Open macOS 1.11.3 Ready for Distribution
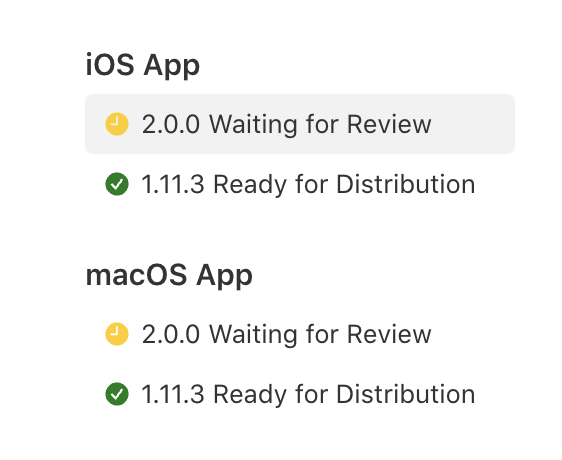 (x=300, y=394)
